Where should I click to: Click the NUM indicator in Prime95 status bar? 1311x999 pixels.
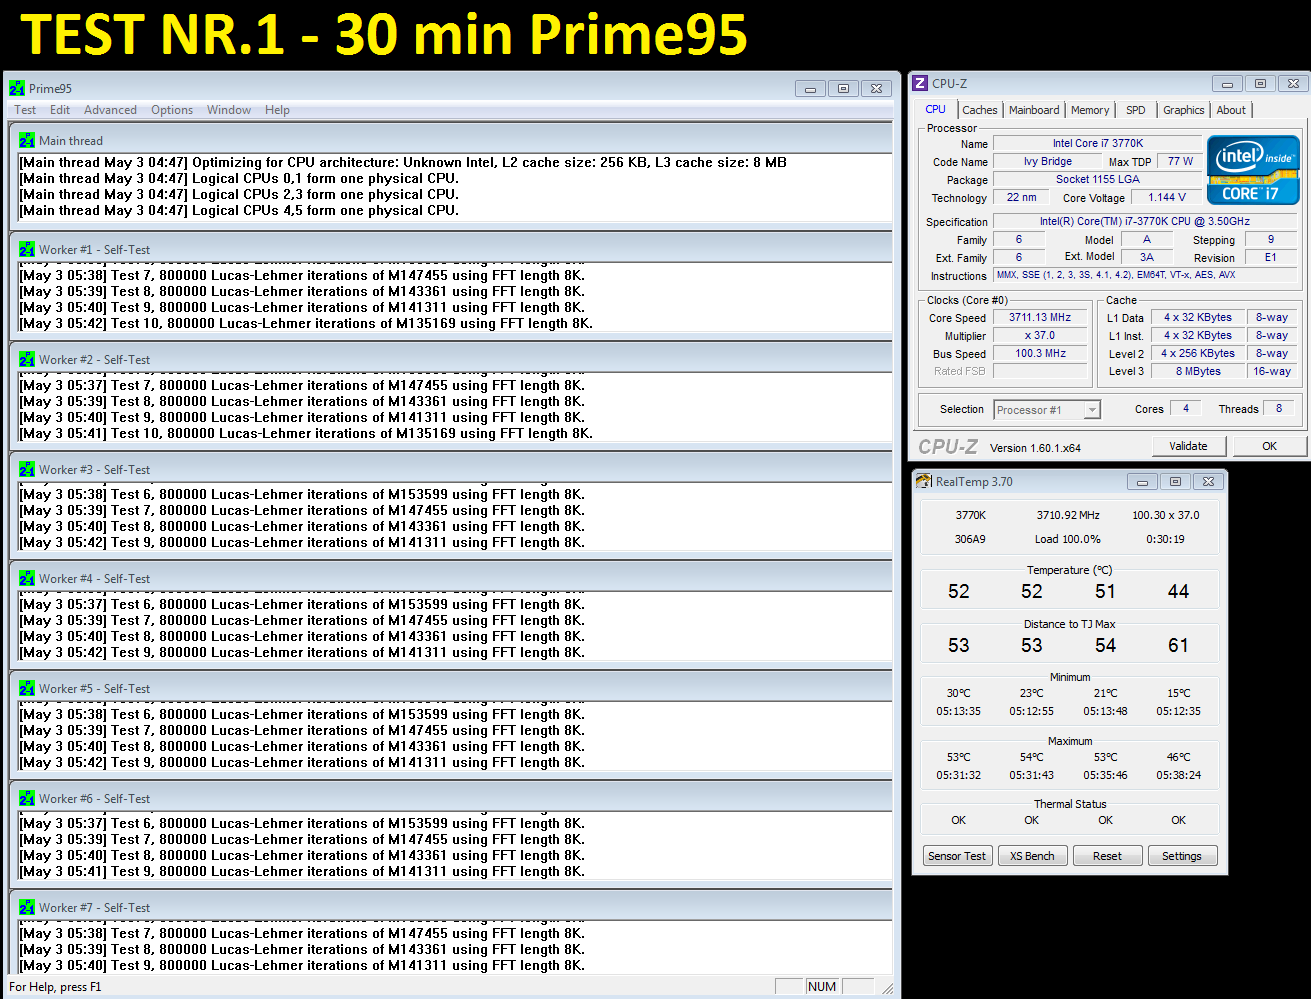pos(822,987)
